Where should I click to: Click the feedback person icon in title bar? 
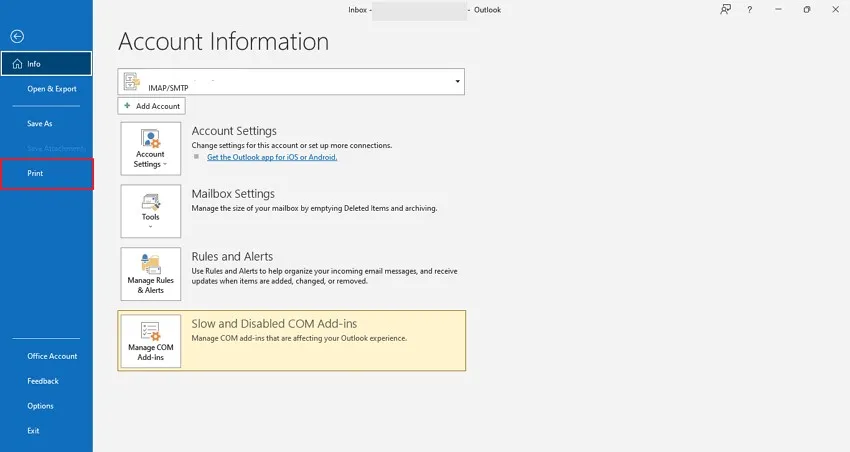coord(725,10)
